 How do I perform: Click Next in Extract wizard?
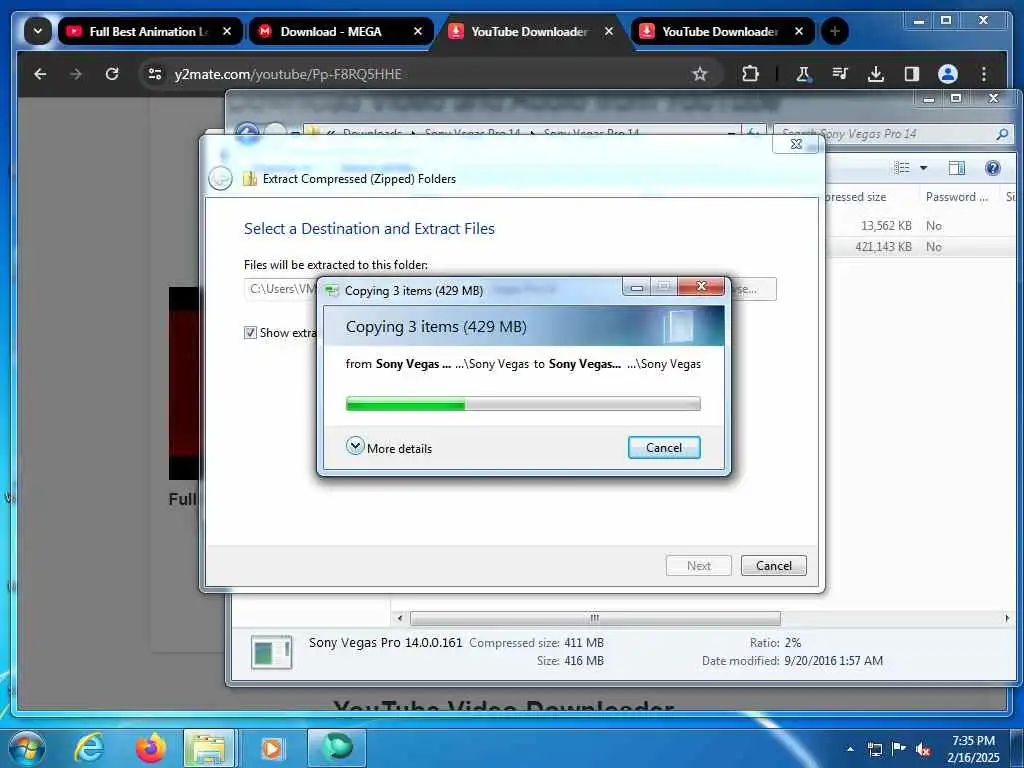point(698,566)
